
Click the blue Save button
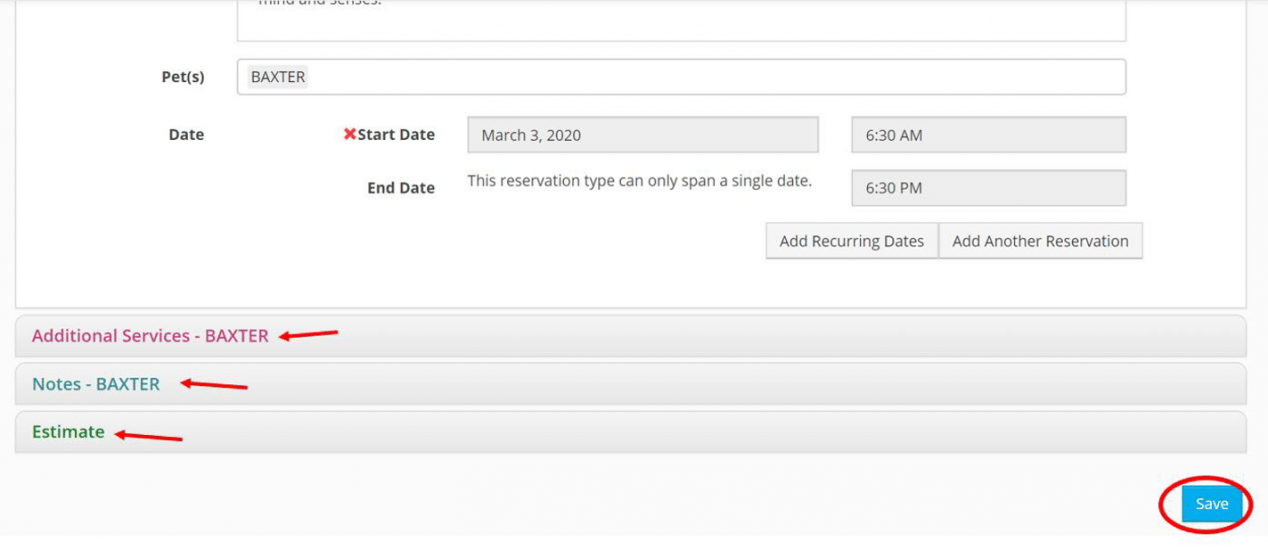(x=1211, y=504)
